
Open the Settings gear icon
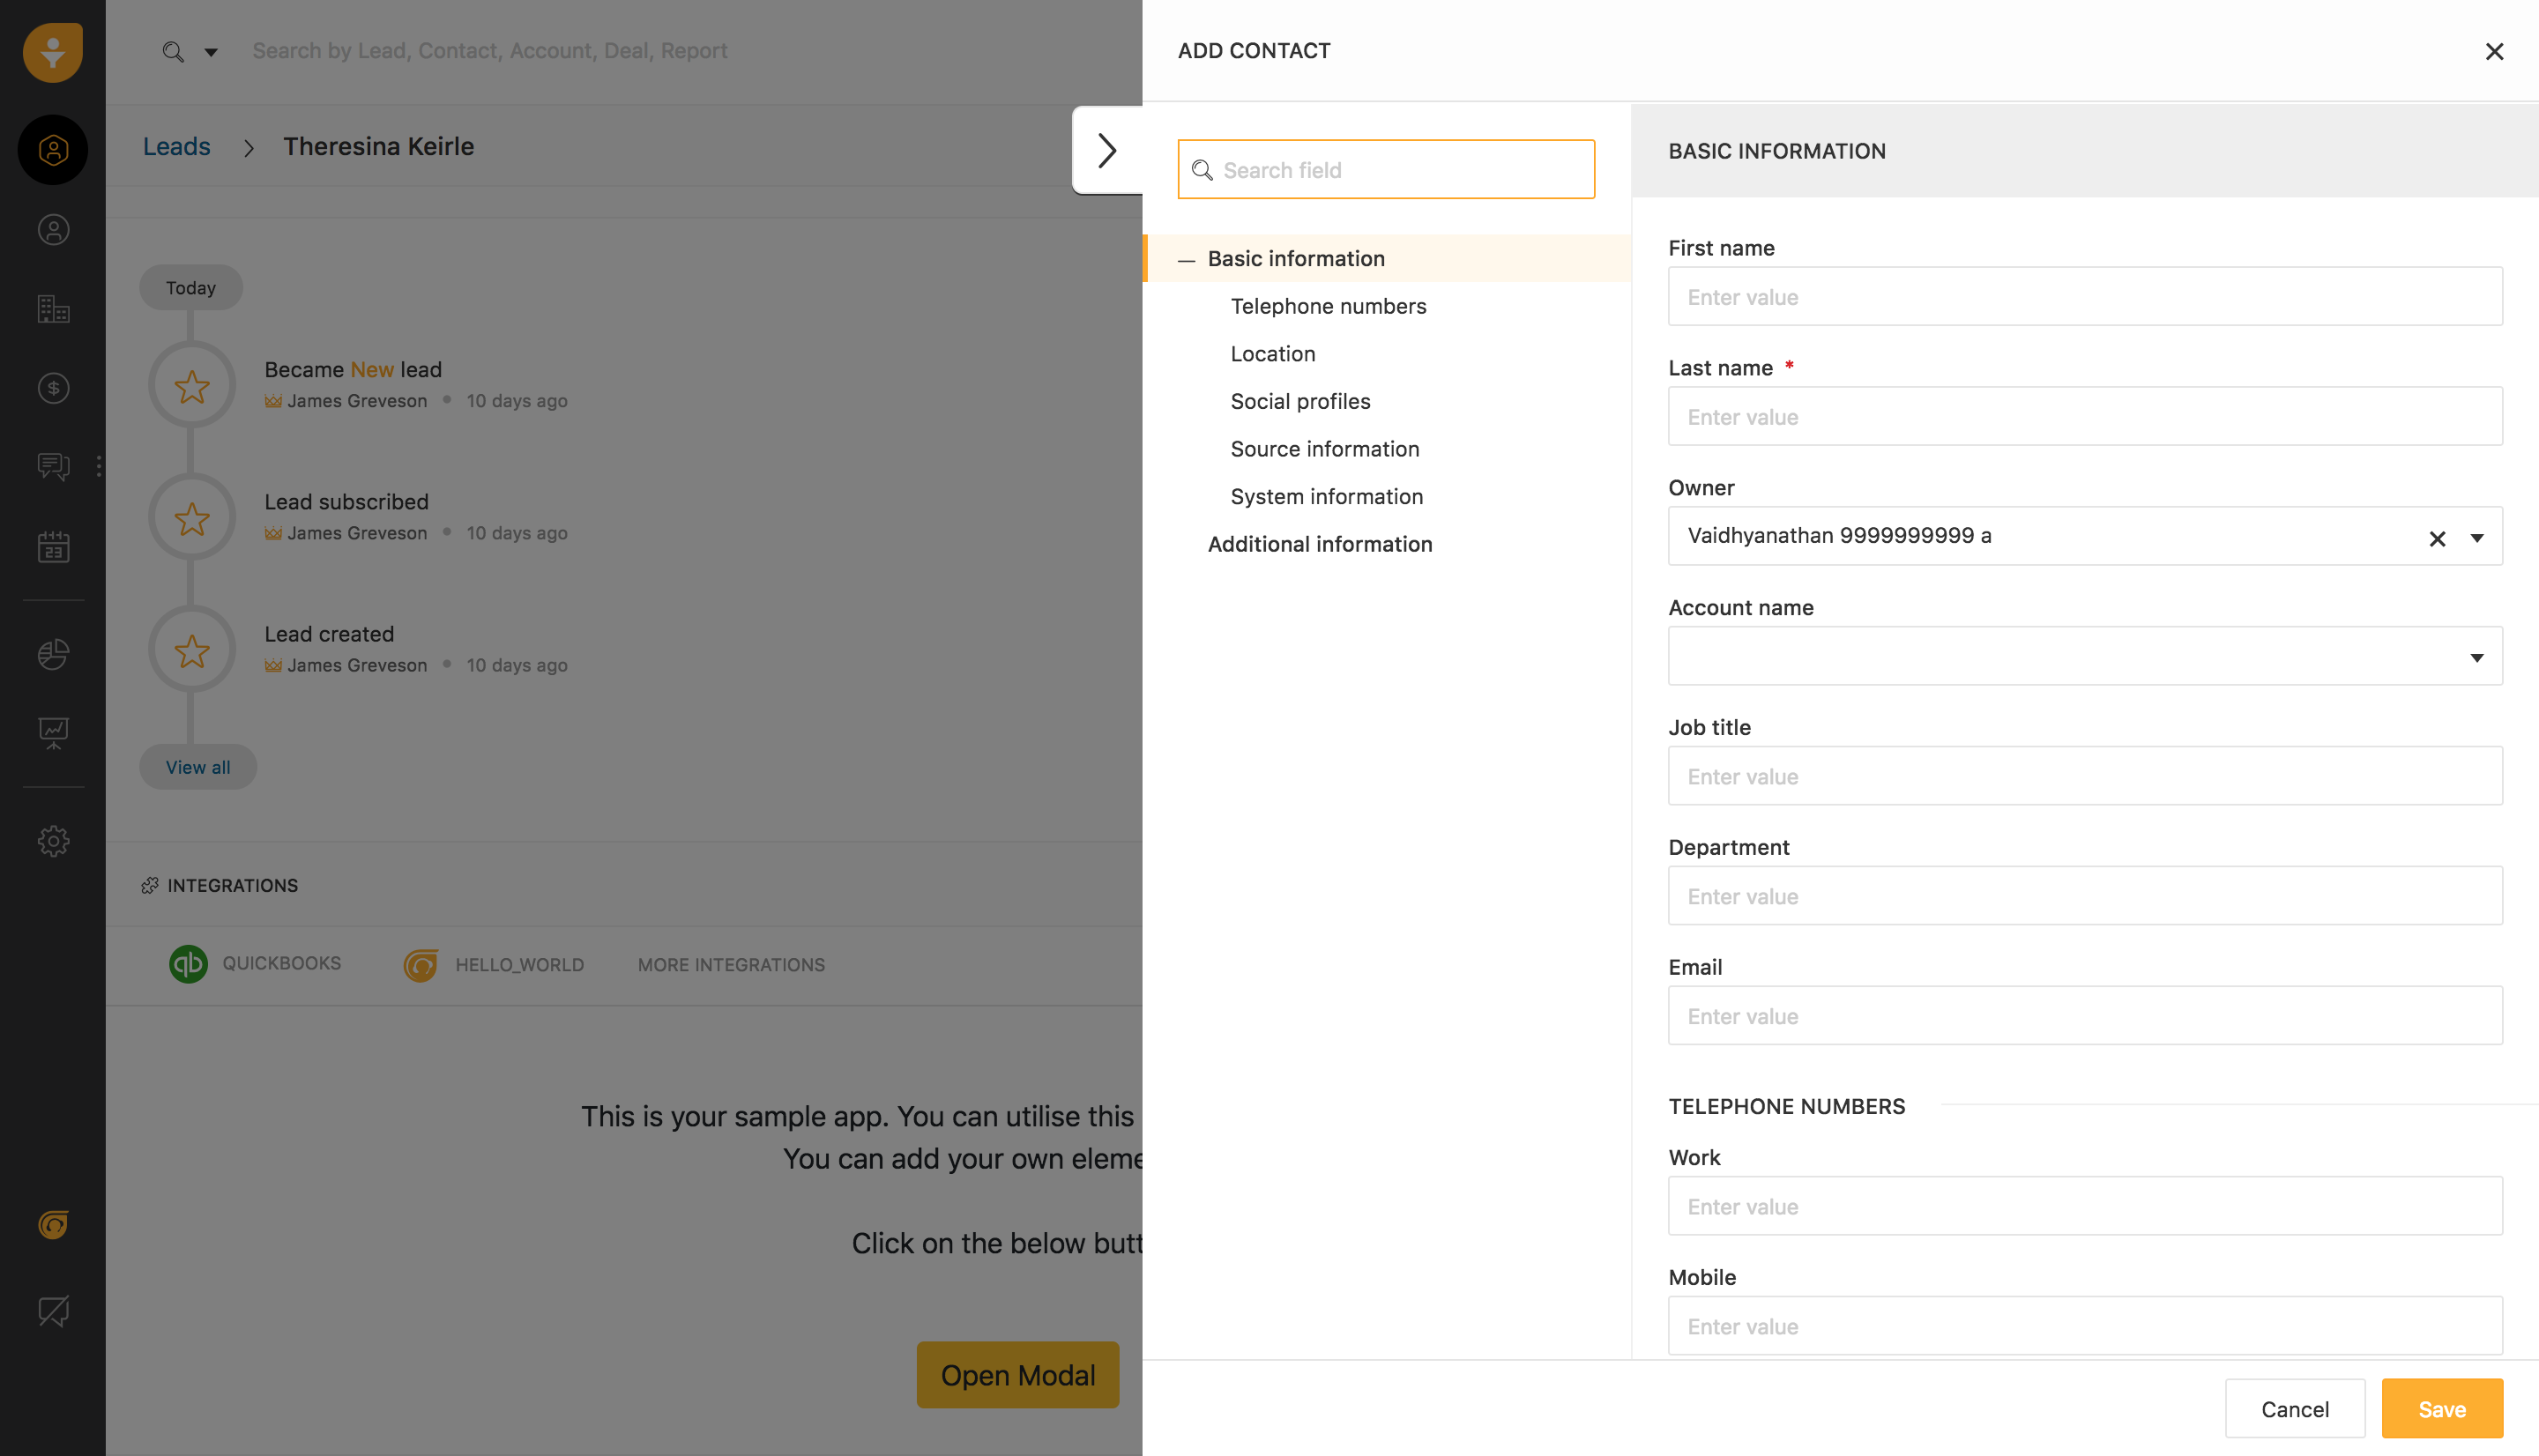click(53, 841)
